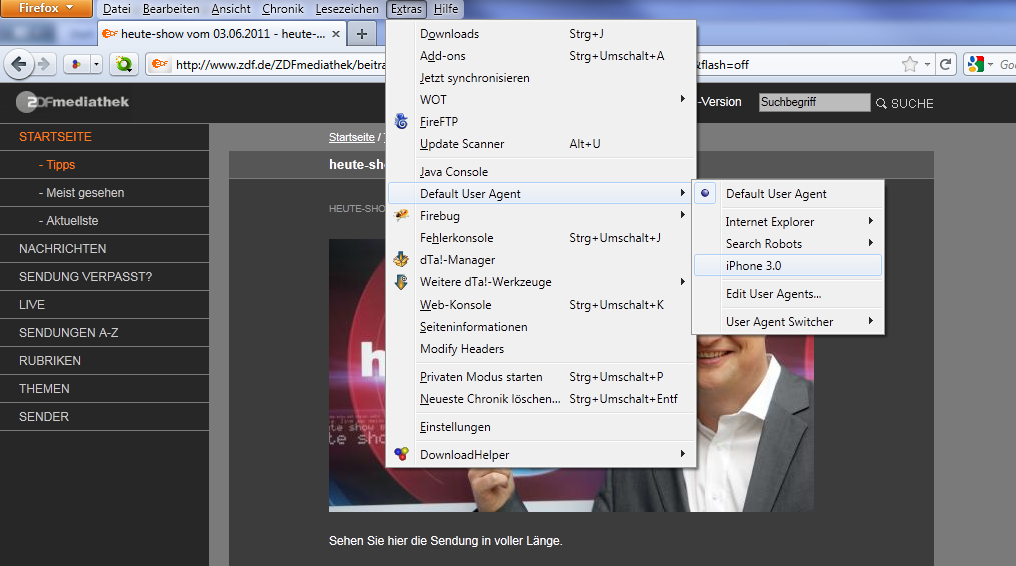Image resolution: width=1016 pixels, height=566 pixels.
Task: Click Jetzt synchronisieren entry
Action: (x=541, y=78)
